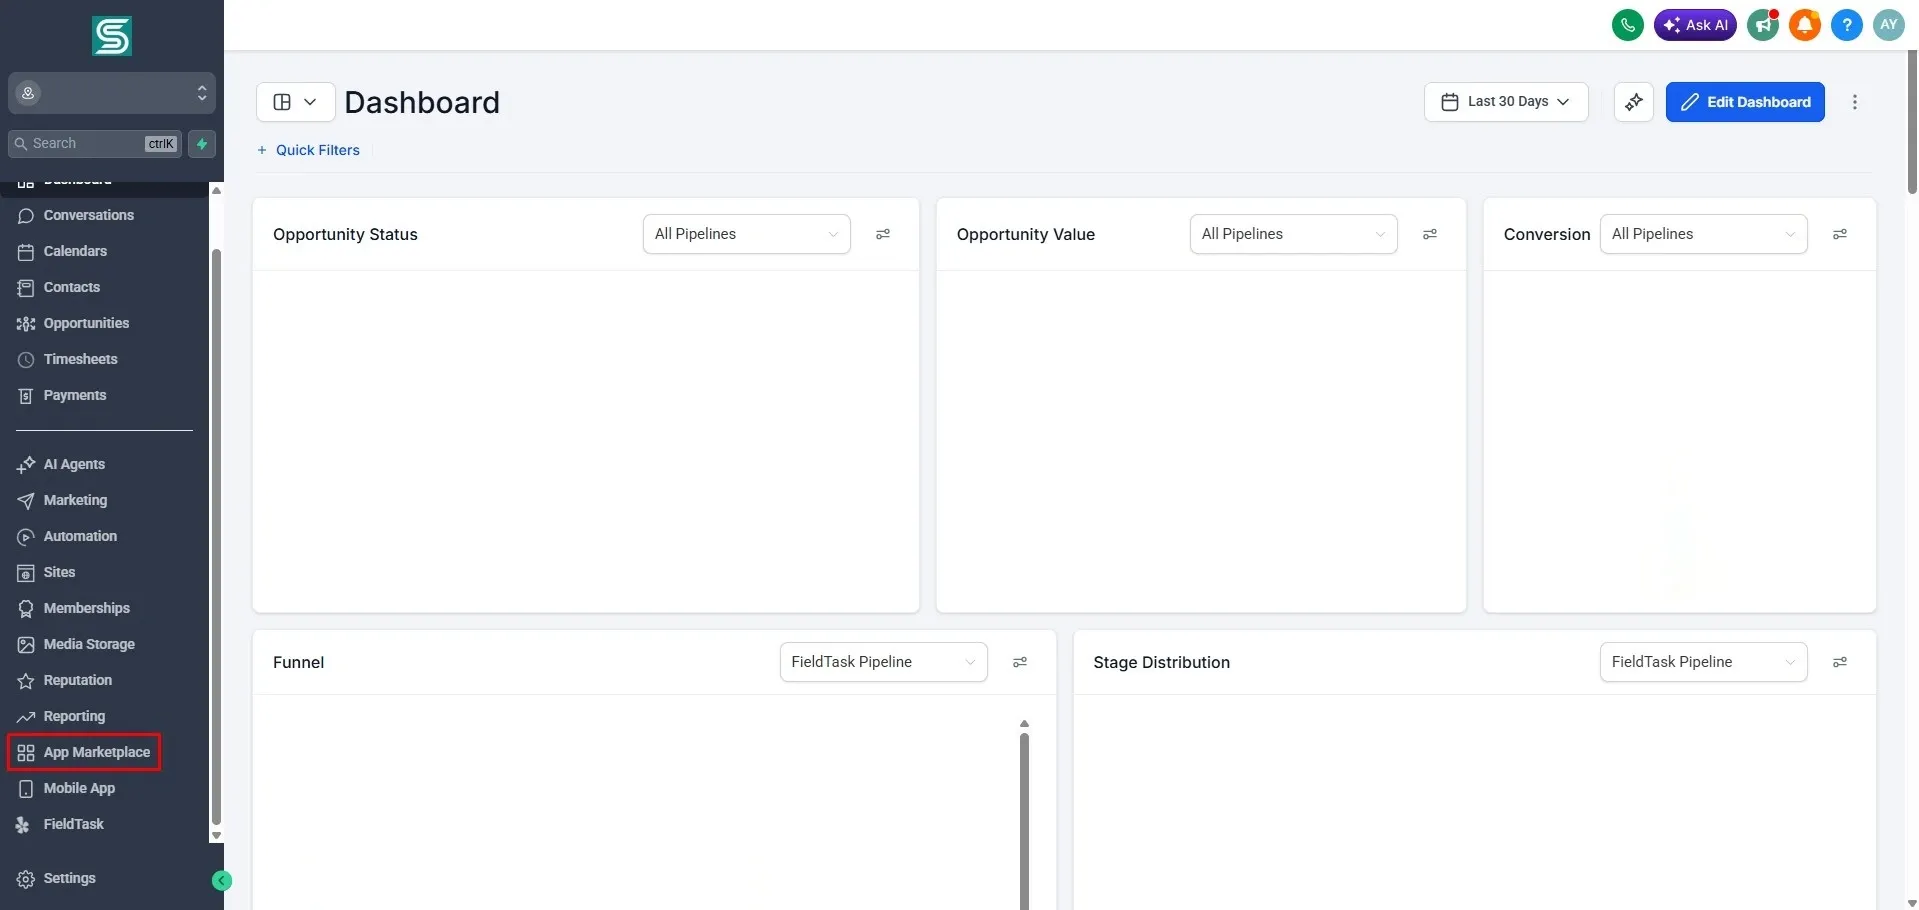Open the three-dot dashboard options menu
Image resolution: width=1919 pixels, height=910 pixels.
point(1854,102)
